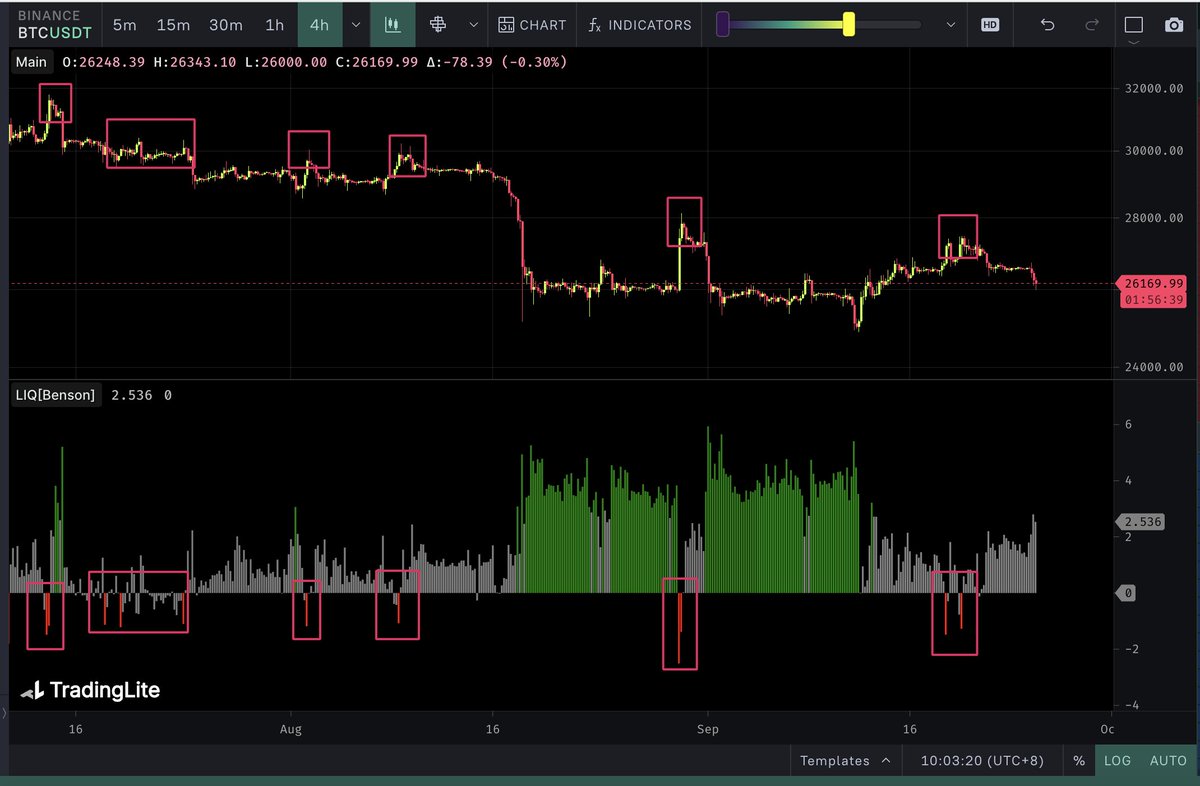
Task: Click the 24000.00 price axis label
Action: [x=1152, y=366]
